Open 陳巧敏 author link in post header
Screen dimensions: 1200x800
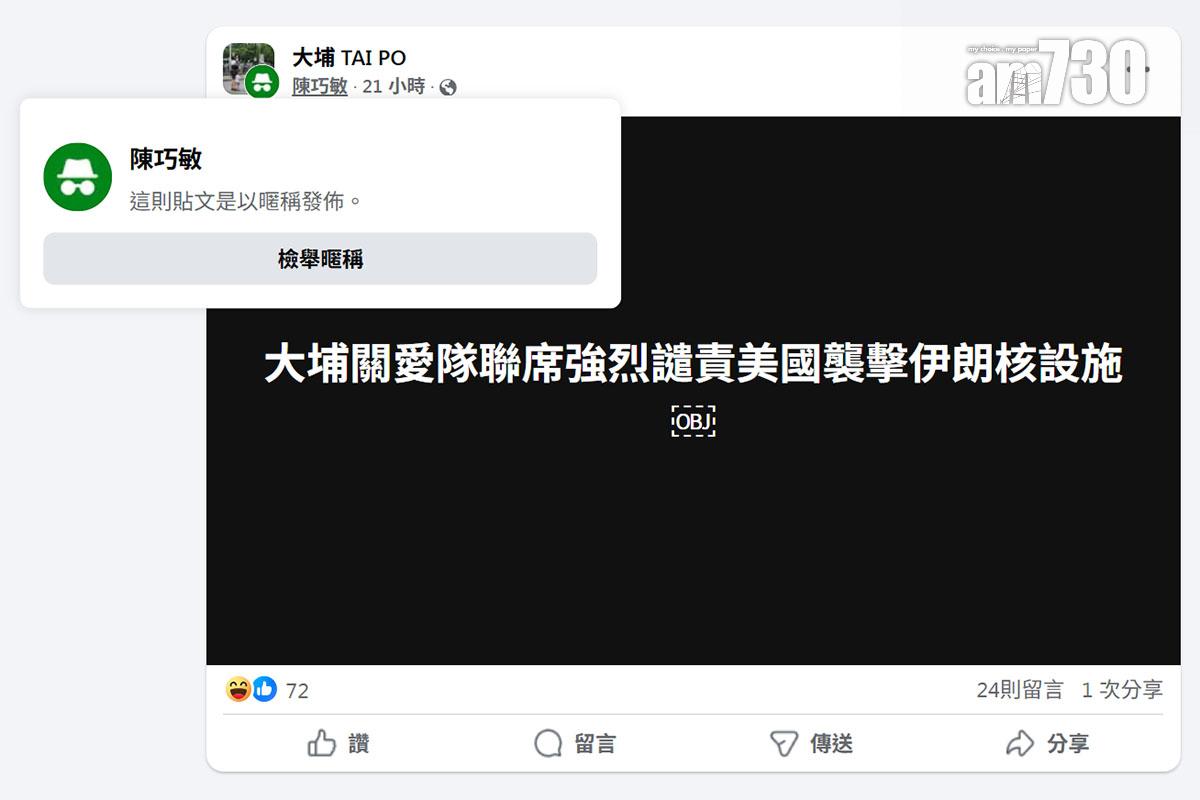tap(320, 87)
